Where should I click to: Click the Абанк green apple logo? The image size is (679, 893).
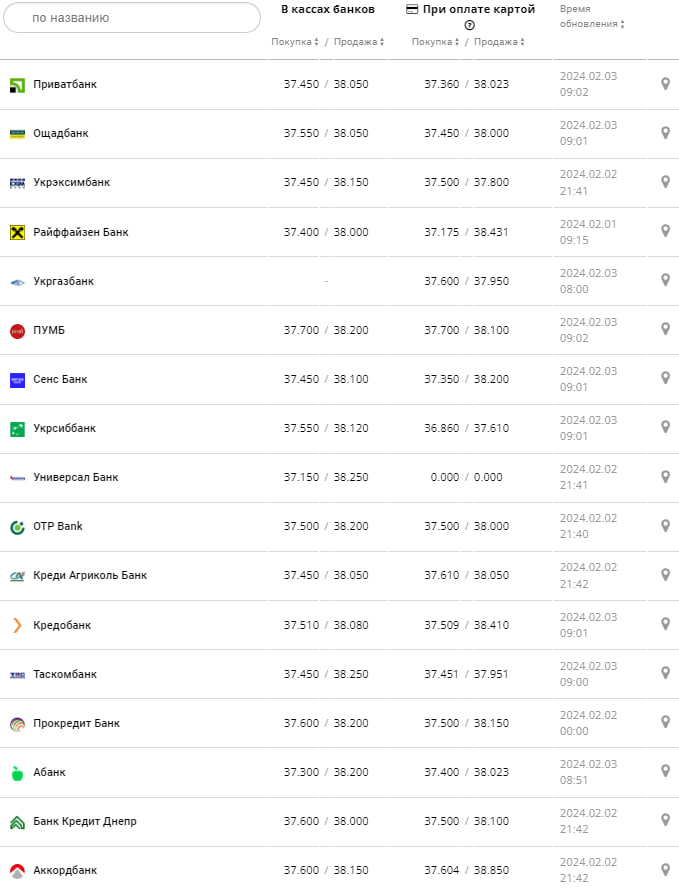(x=17, y=772)
